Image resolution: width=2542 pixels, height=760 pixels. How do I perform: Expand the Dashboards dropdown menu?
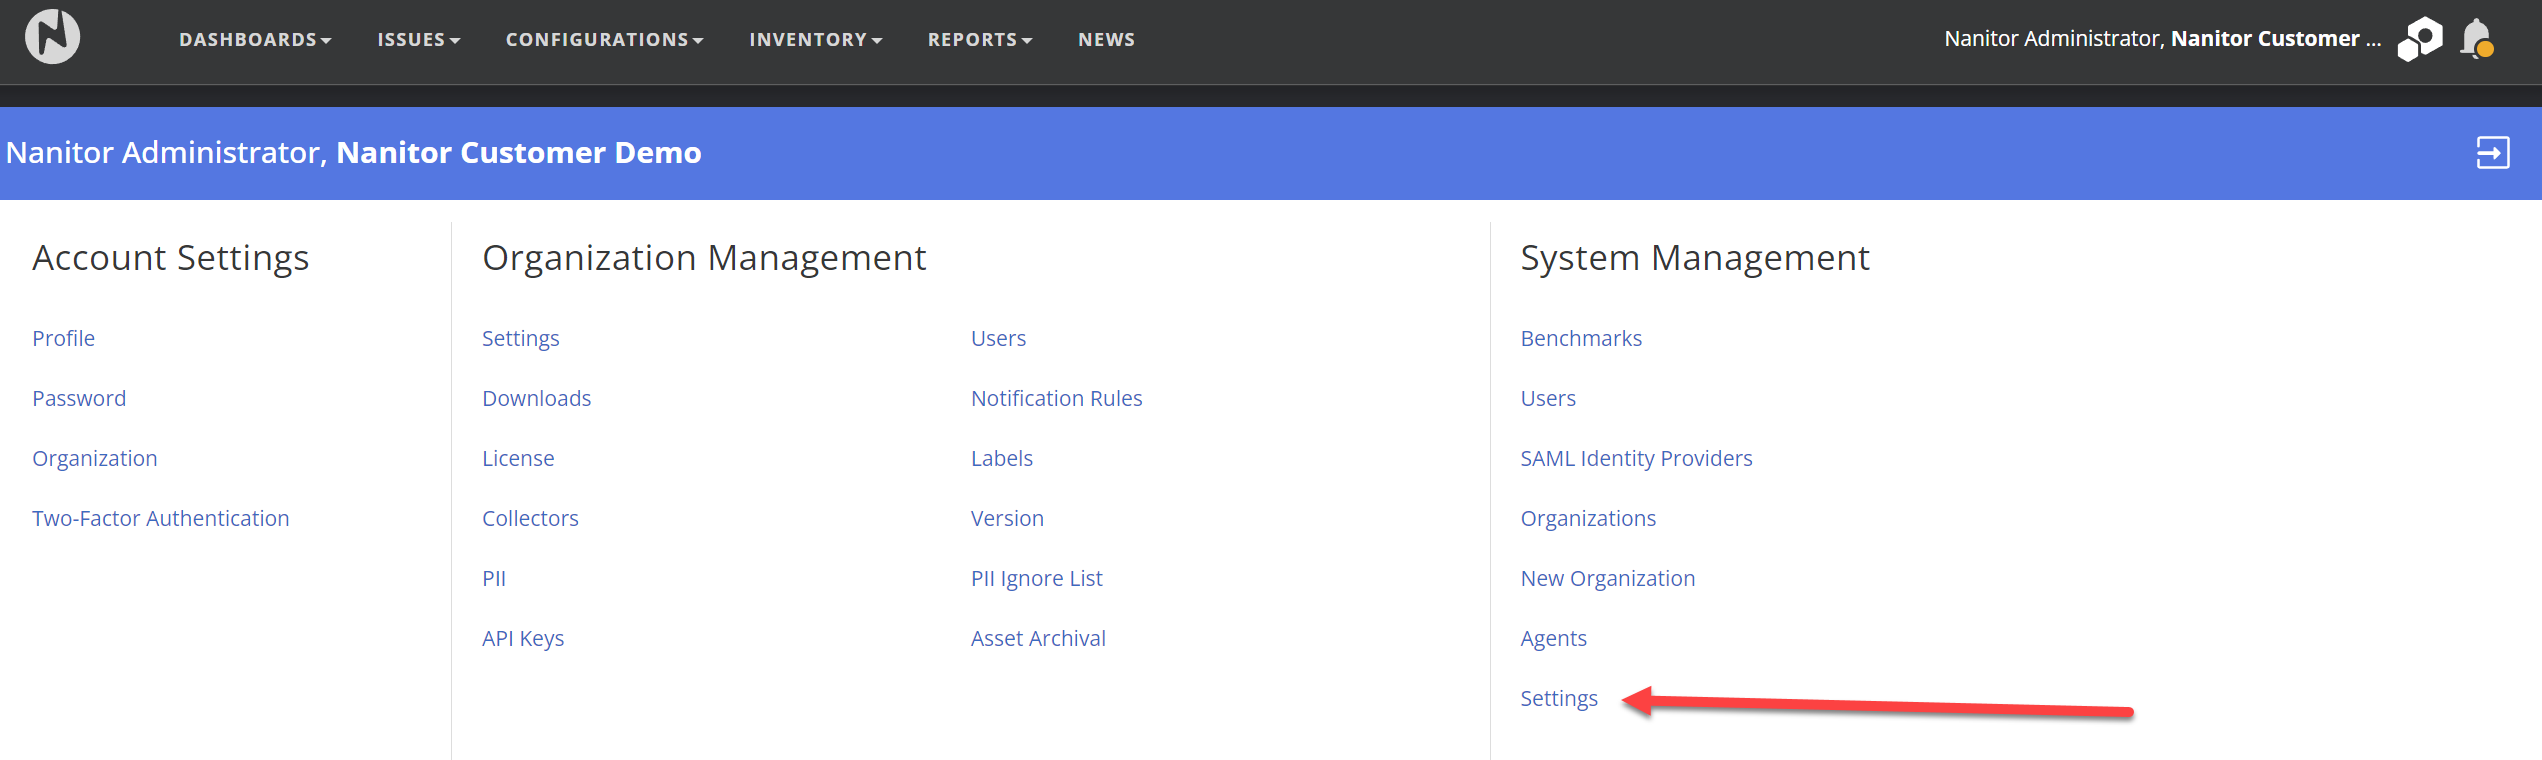[x=254, y=40]
